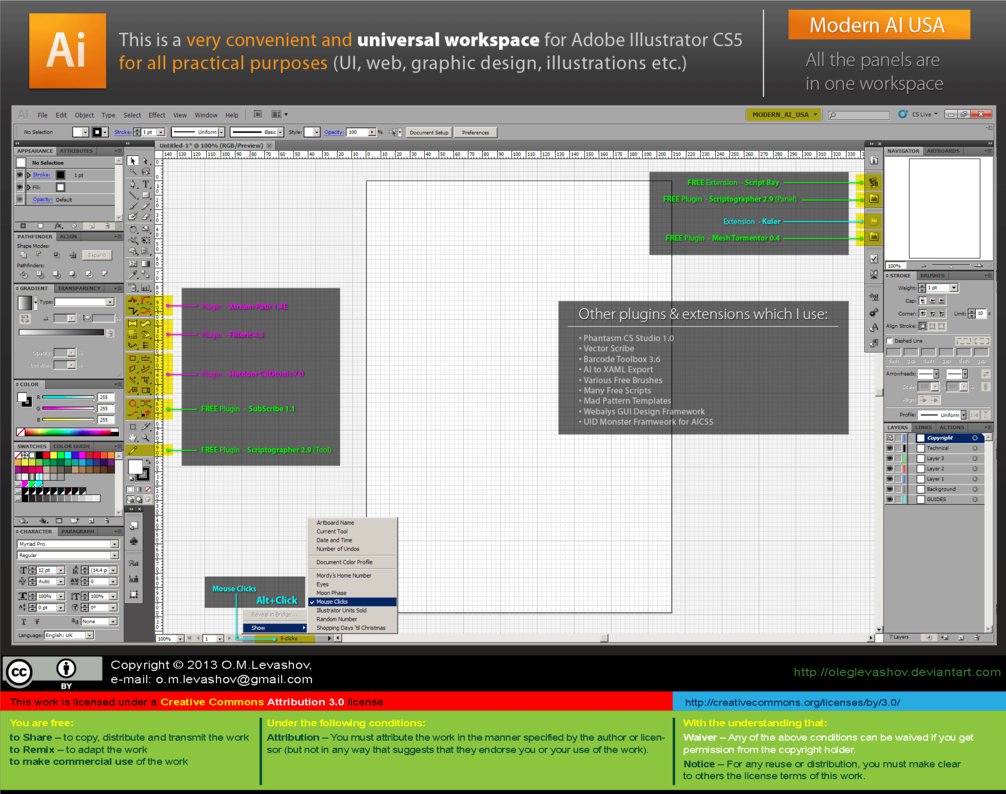
Task: Select the Gradient tool
Action: pos(146,263)
